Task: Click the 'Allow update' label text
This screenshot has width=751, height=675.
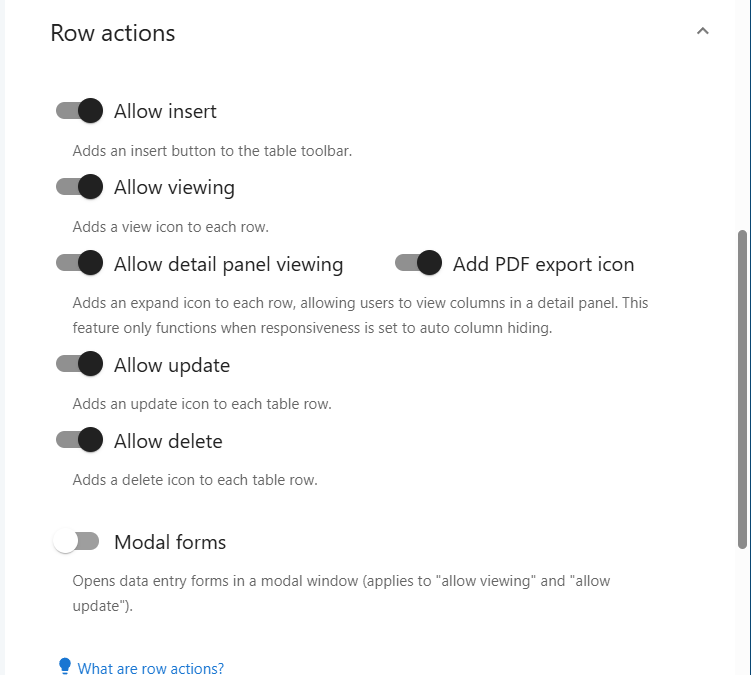Action: click(x=172, y=366)
